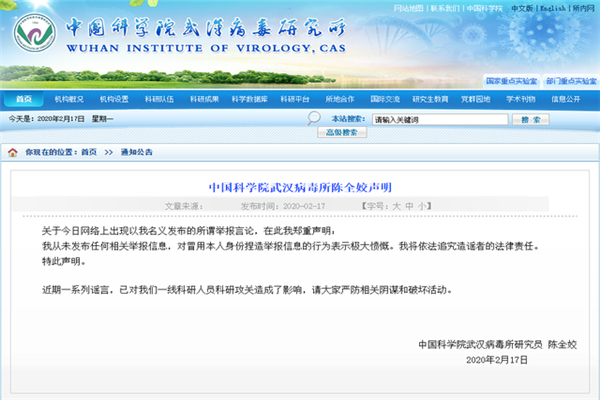Click the 网站地图 link at top

point(408,8)
